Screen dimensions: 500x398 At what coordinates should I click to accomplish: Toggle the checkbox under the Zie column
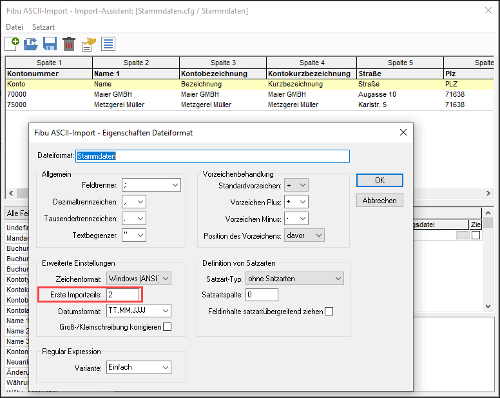[x=476, y=235]
